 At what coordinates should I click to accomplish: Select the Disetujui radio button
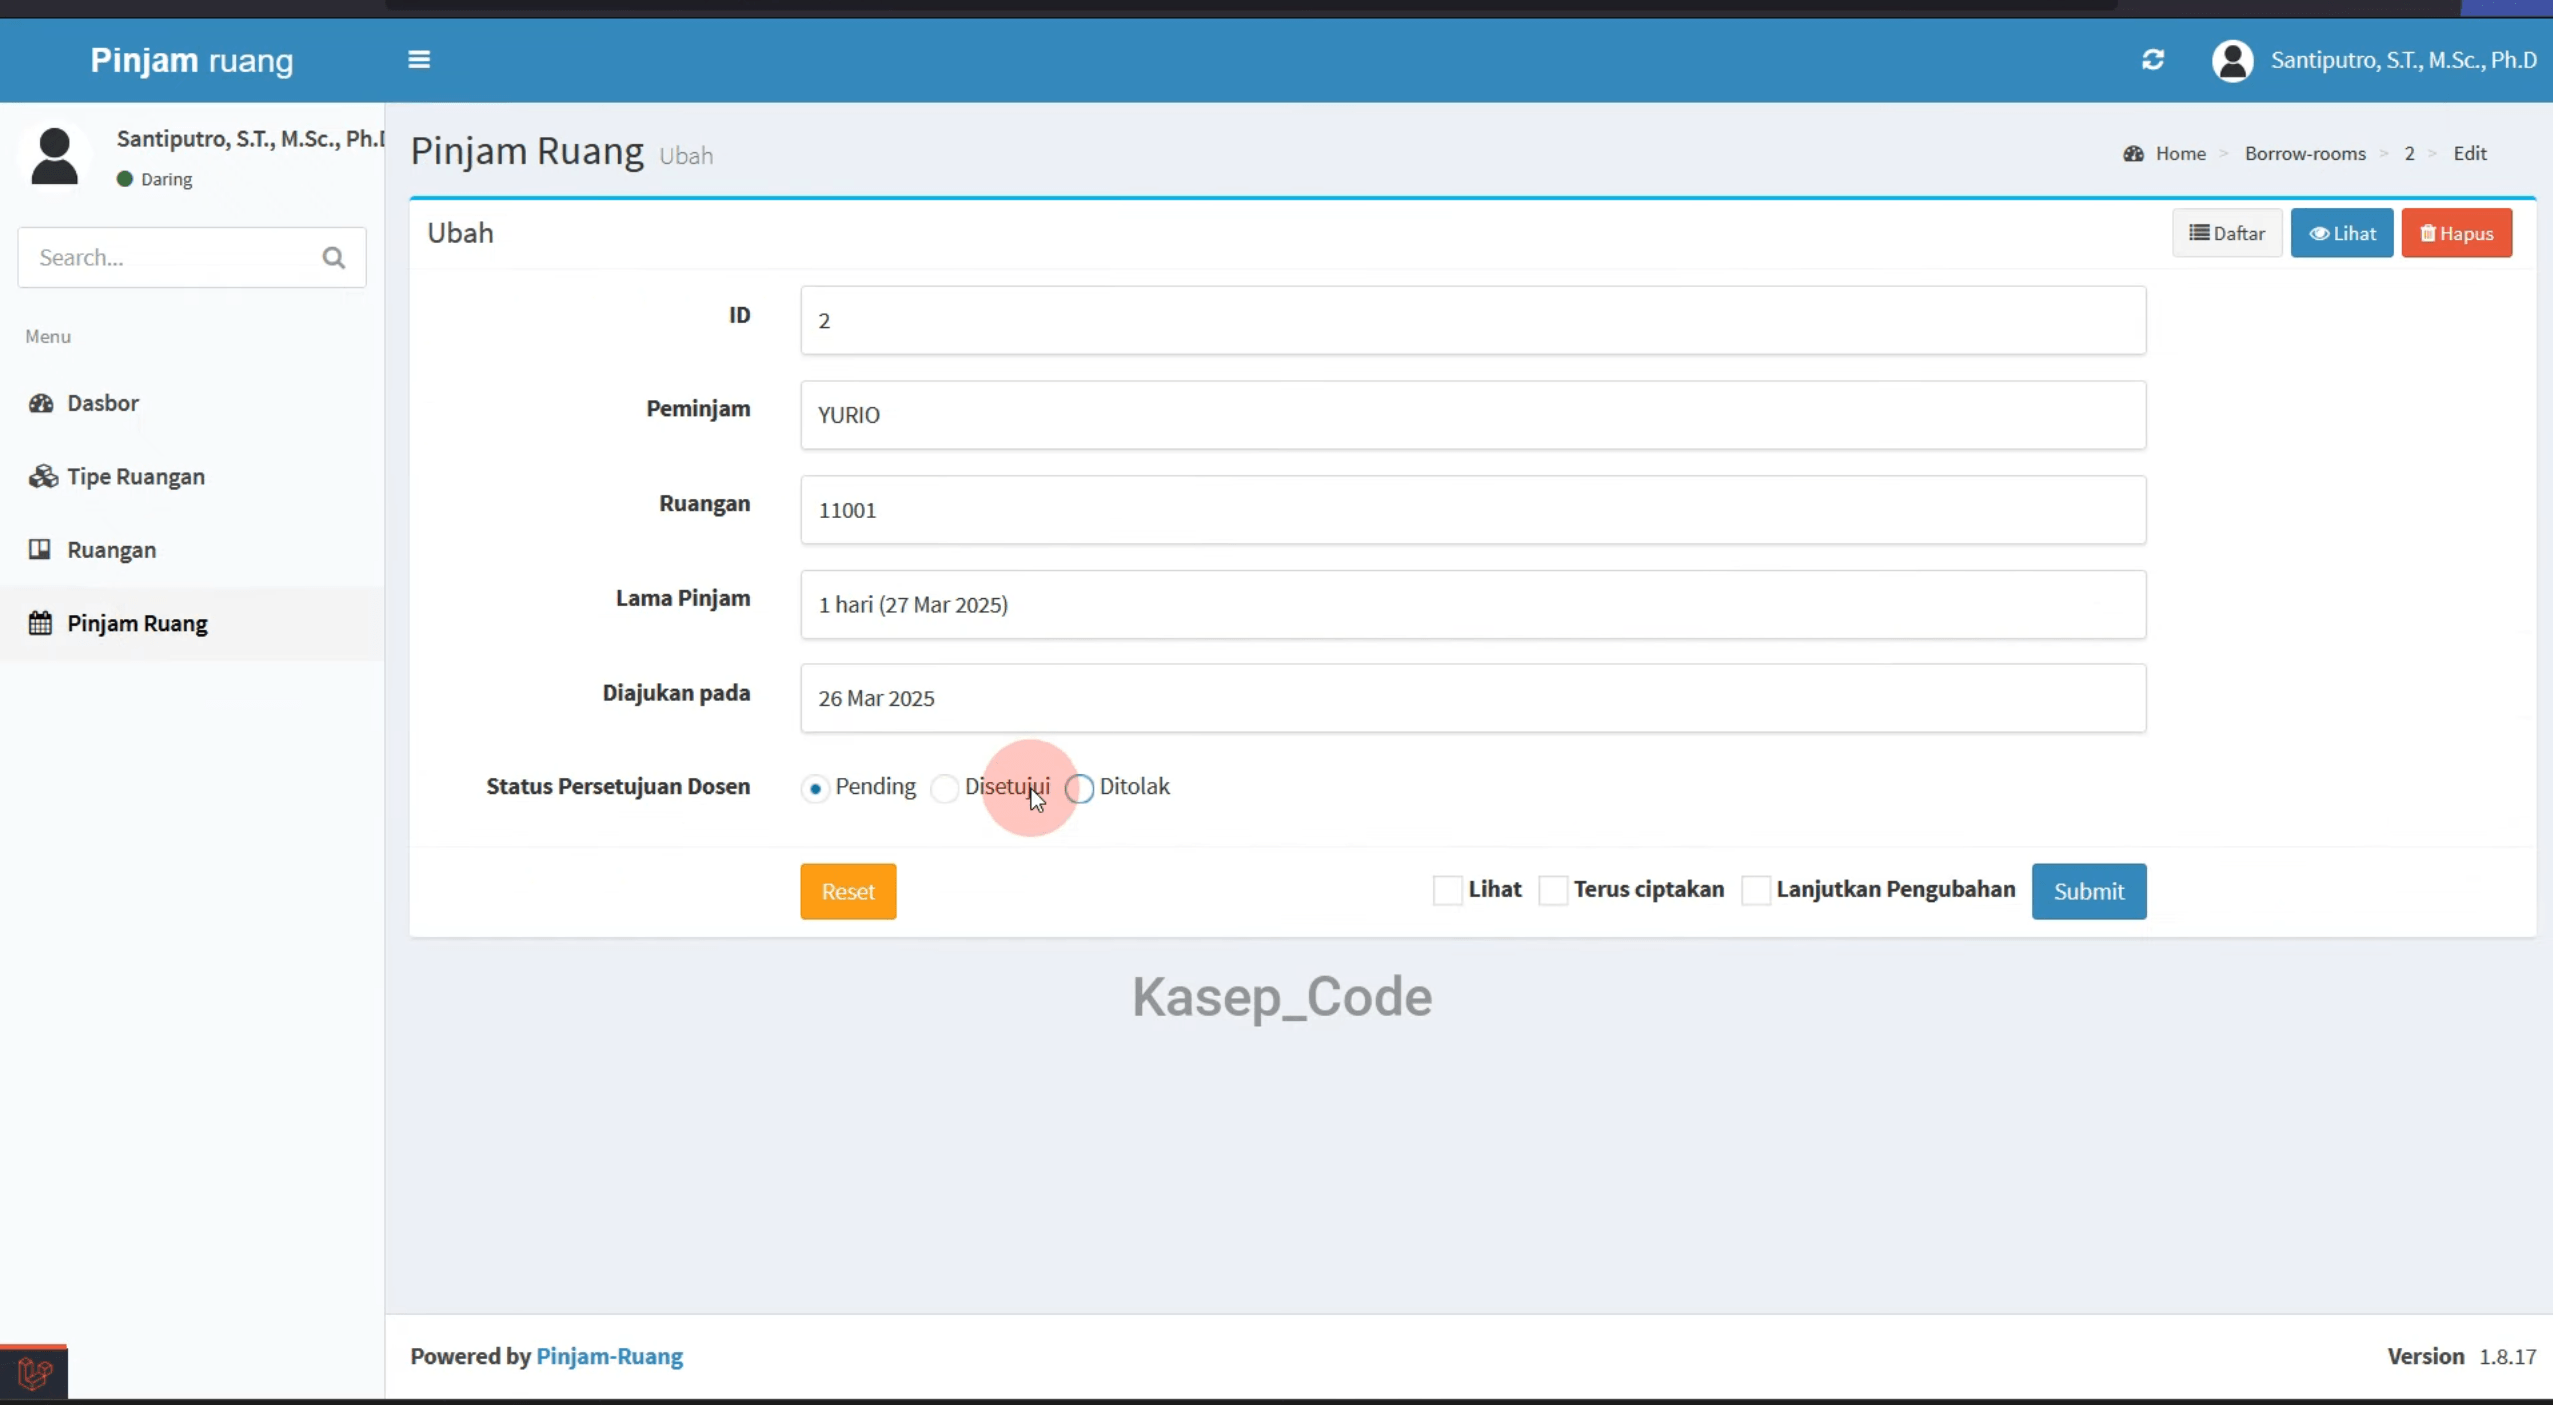pos(944,788)
